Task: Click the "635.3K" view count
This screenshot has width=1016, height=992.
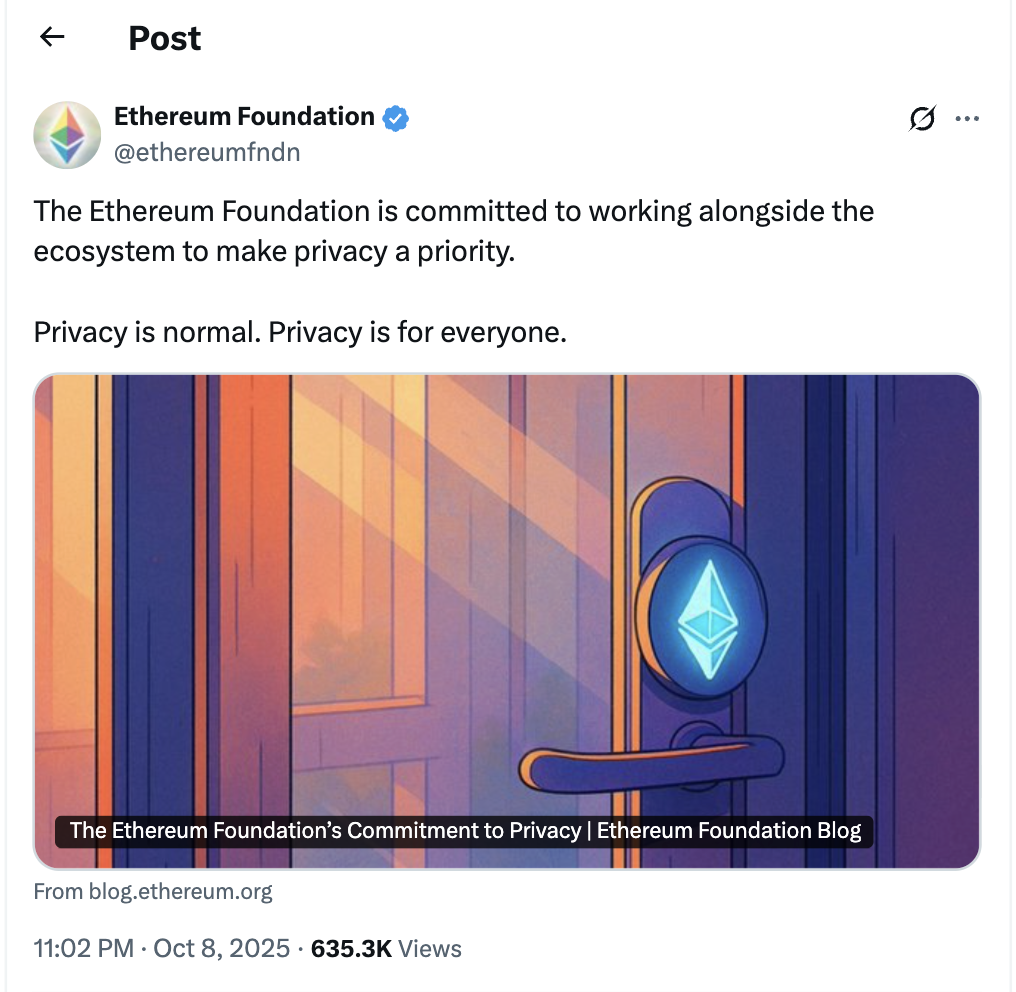Action: coord(351,949)
